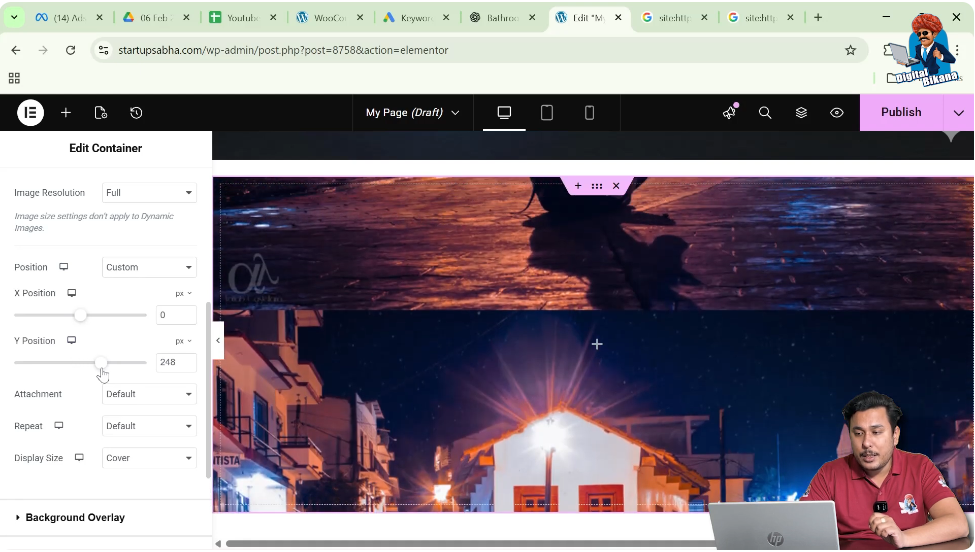Open a new browser tab
The image size is (975, 552).
coord(818,17)
